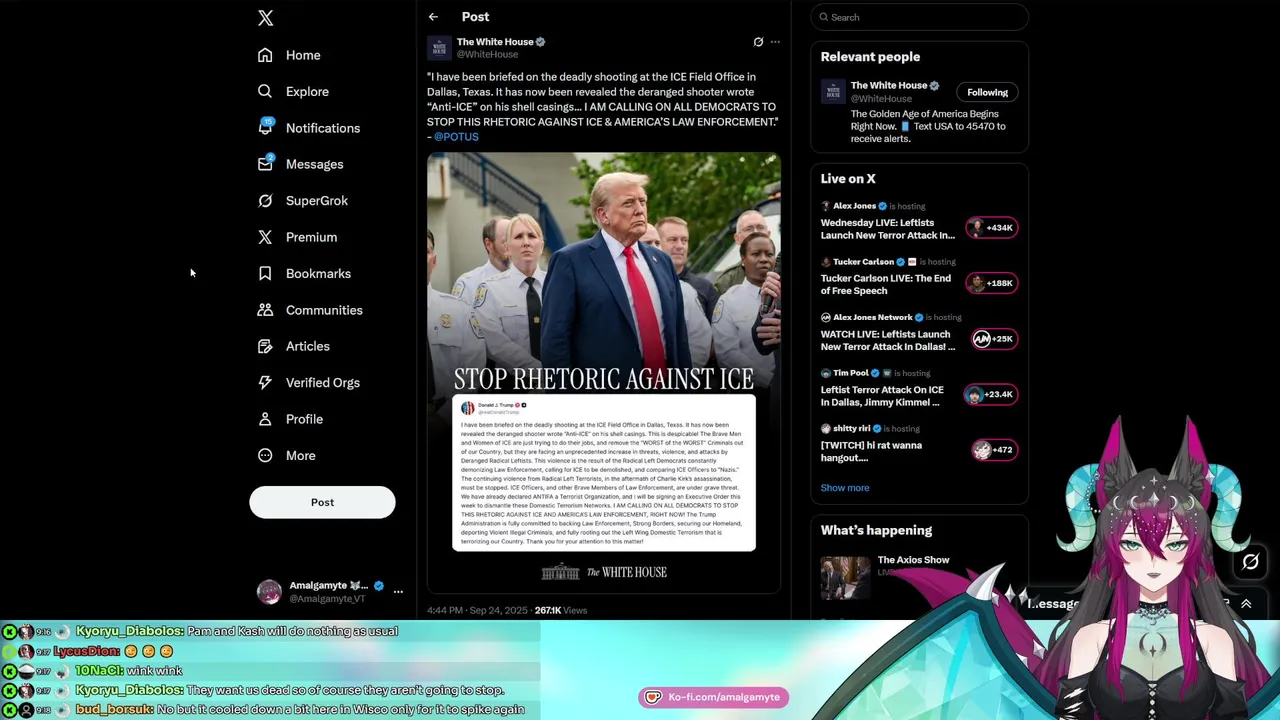Click the search magnifier icon
Image resolution: width=1280 pixels, height=720 pixels.
pyautogui.click(x=824, y=17)
